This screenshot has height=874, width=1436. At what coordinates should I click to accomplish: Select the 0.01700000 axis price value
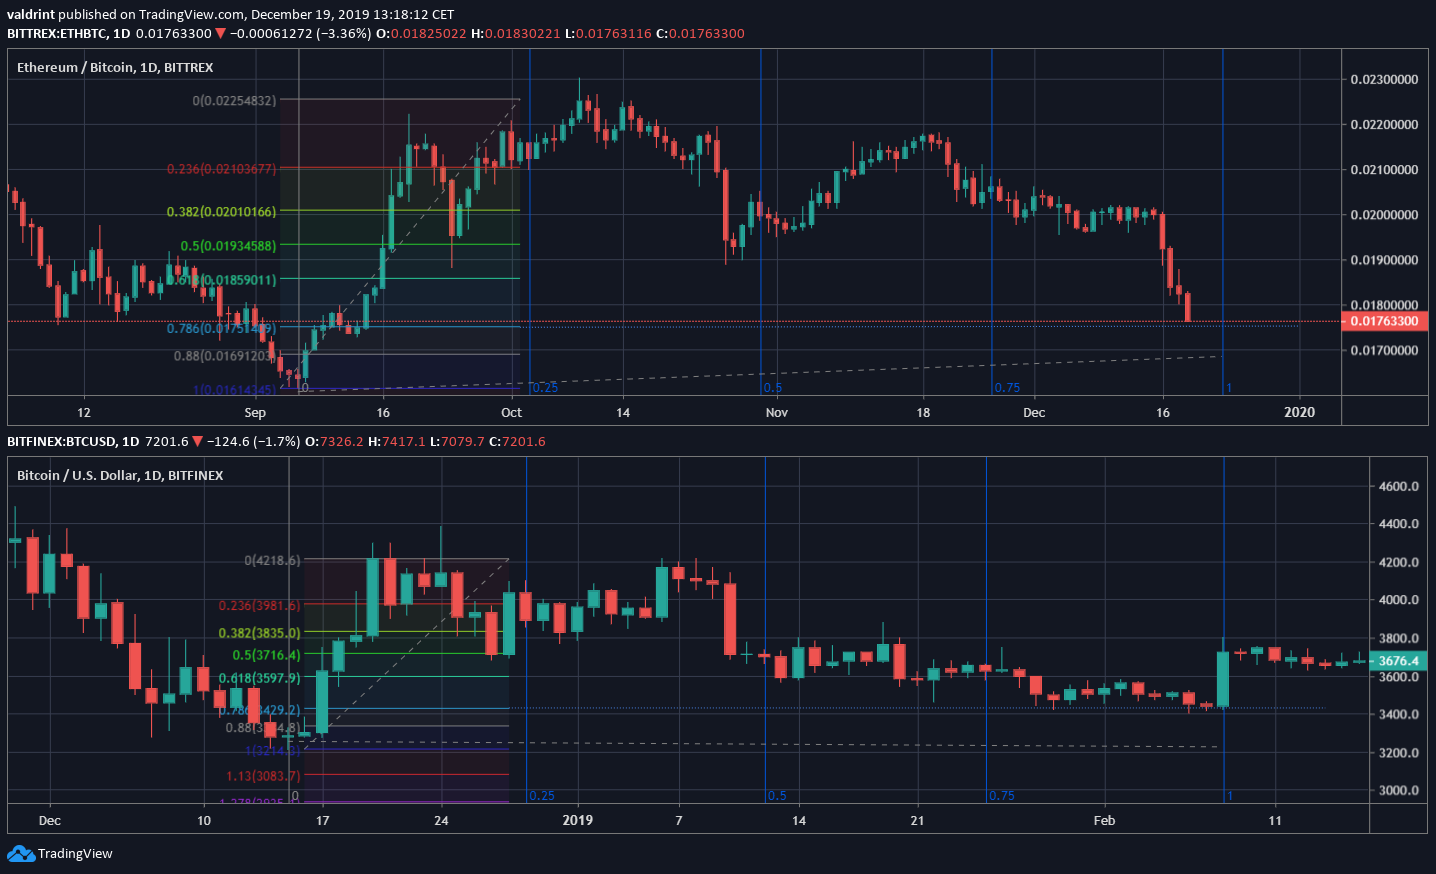[x=1384, y=351]
